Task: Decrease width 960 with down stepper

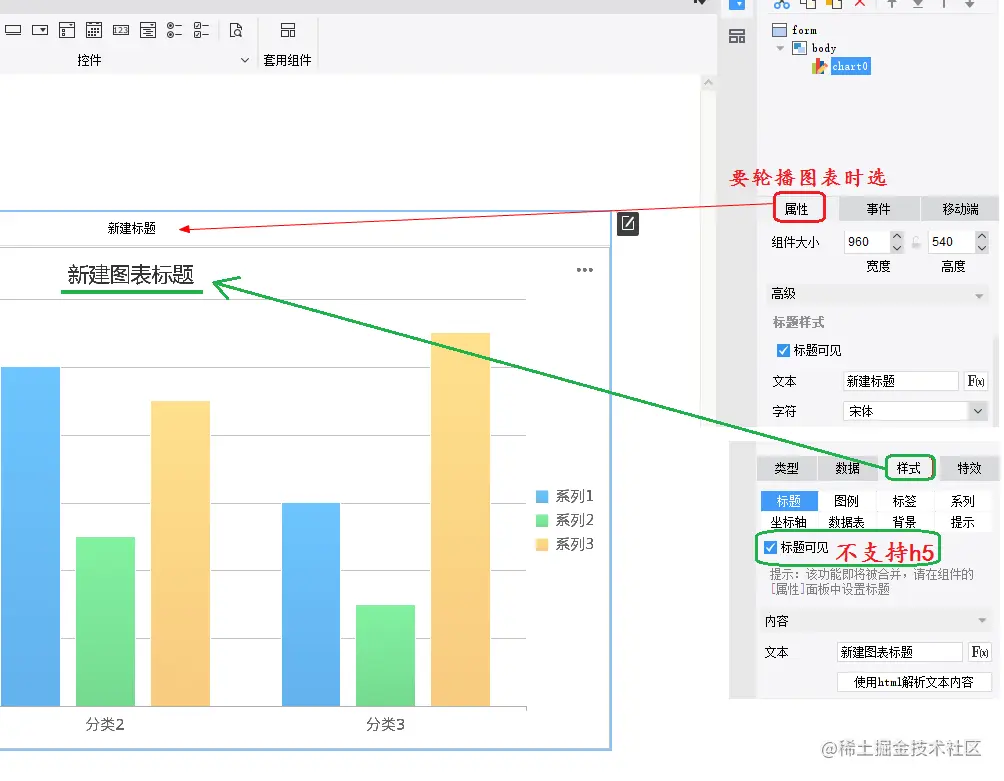Action: pos(897,248)
